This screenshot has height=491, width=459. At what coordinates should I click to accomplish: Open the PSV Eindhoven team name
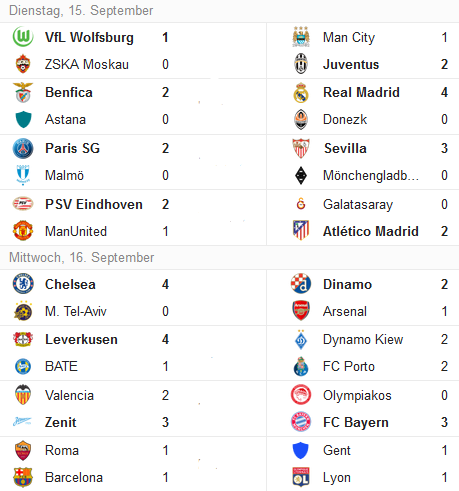94,204
